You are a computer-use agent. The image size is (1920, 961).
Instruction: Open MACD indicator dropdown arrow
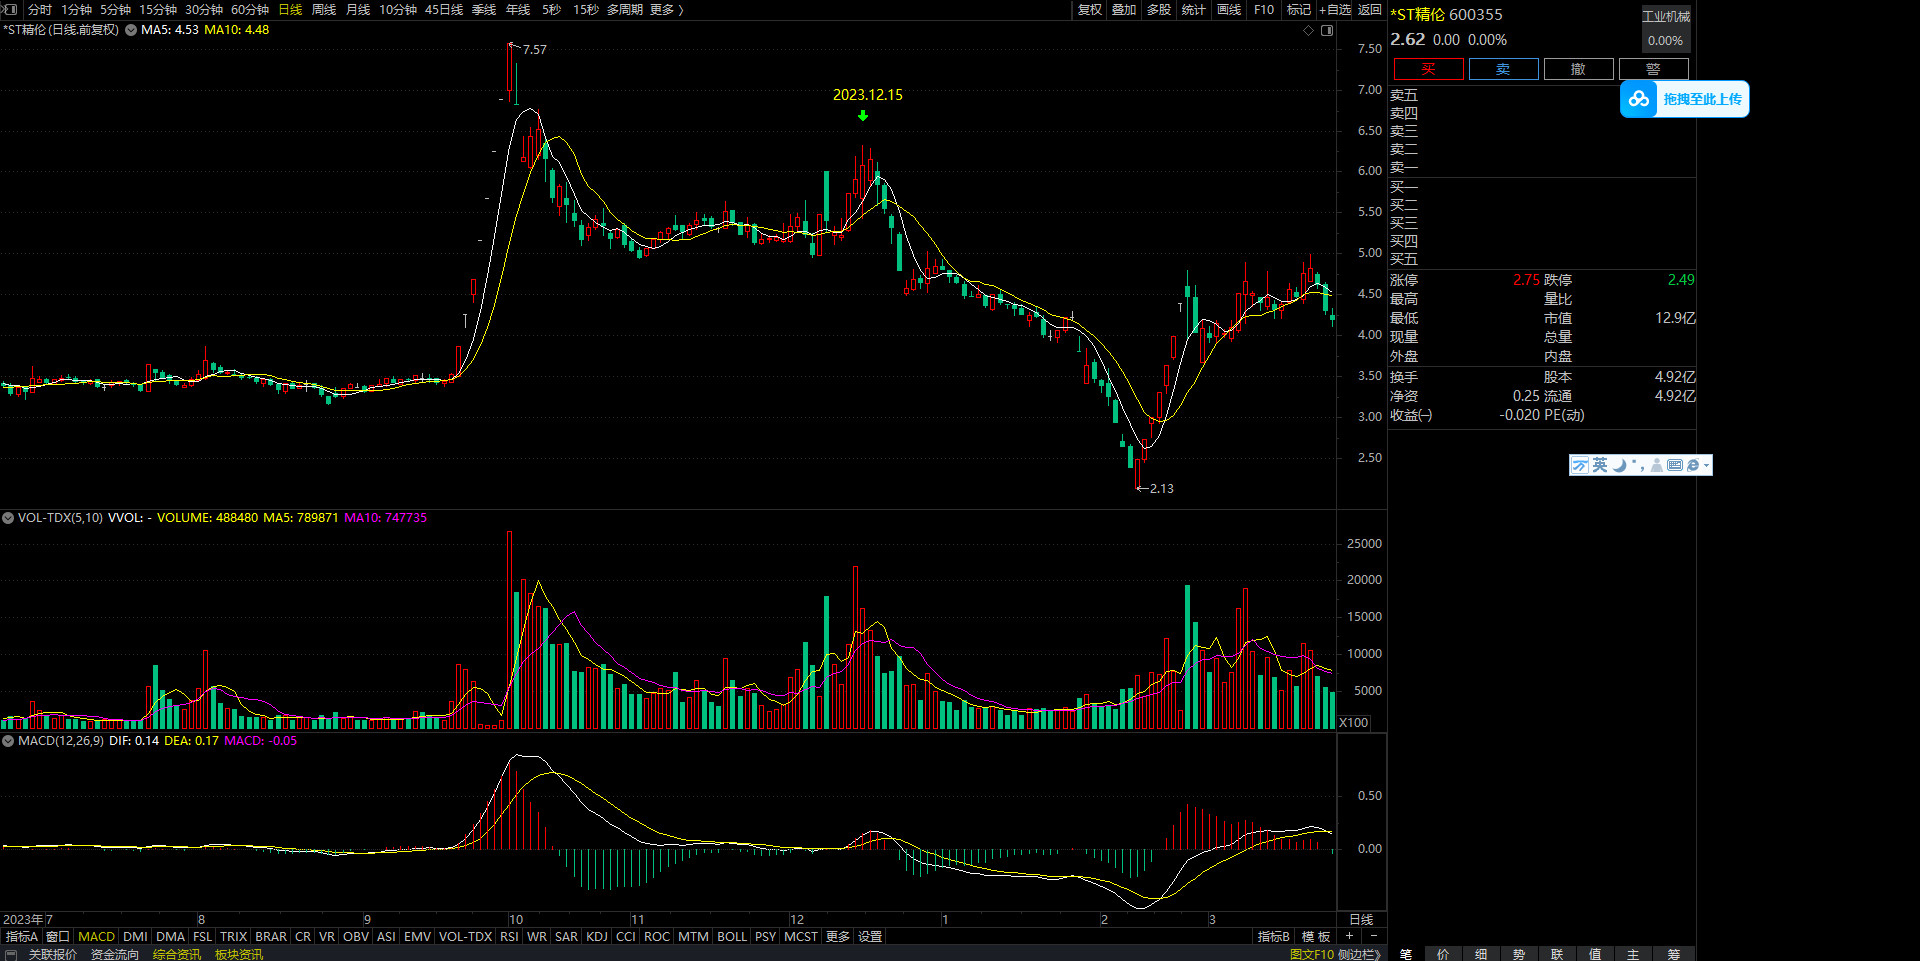pyautogui.click(x=8, y=741)
